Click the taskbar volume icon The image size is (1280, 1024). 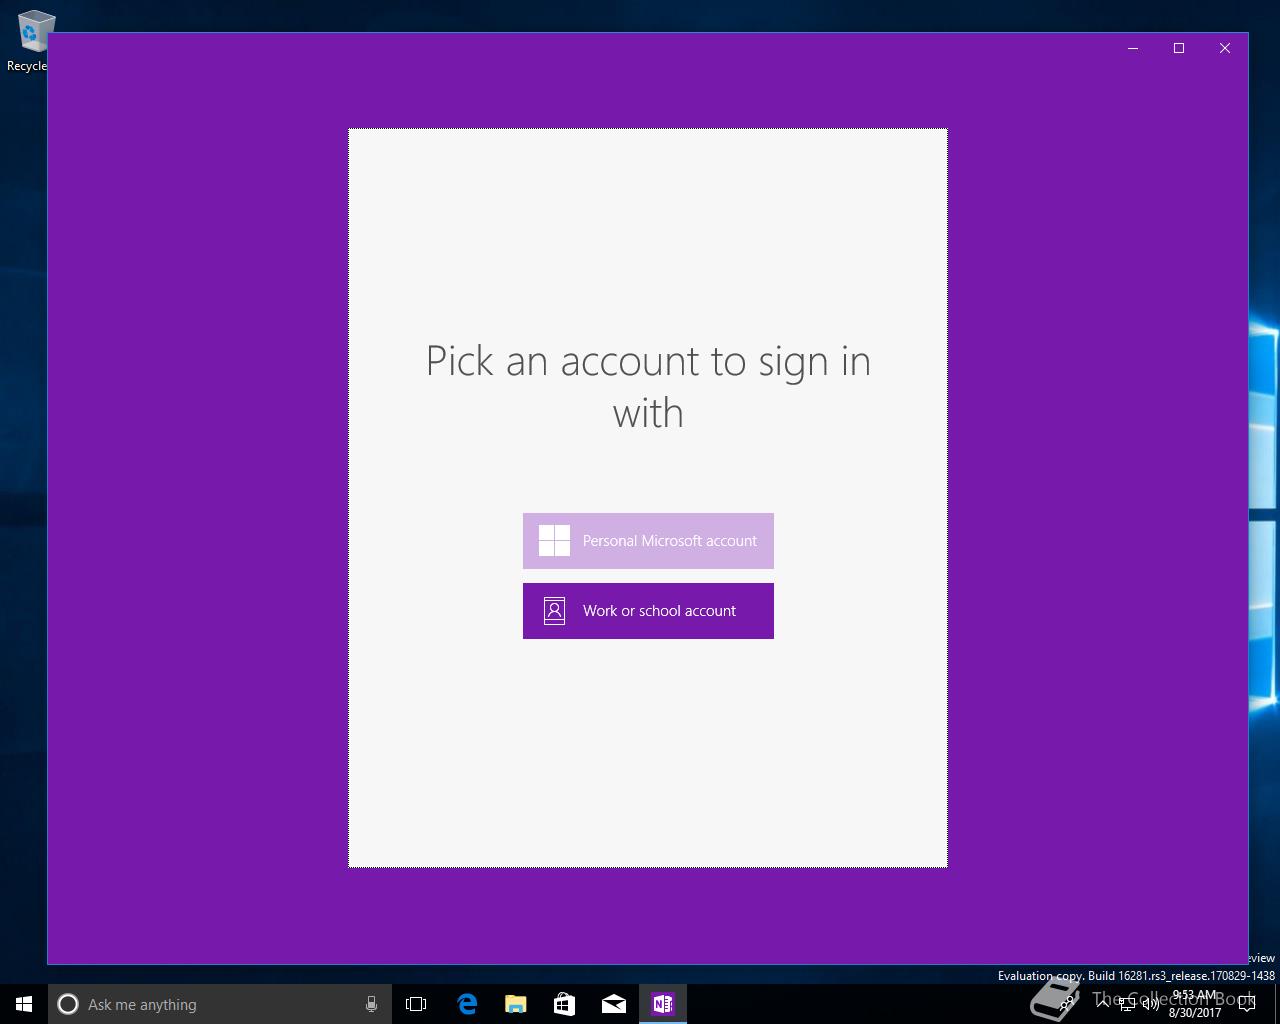1150,1004
